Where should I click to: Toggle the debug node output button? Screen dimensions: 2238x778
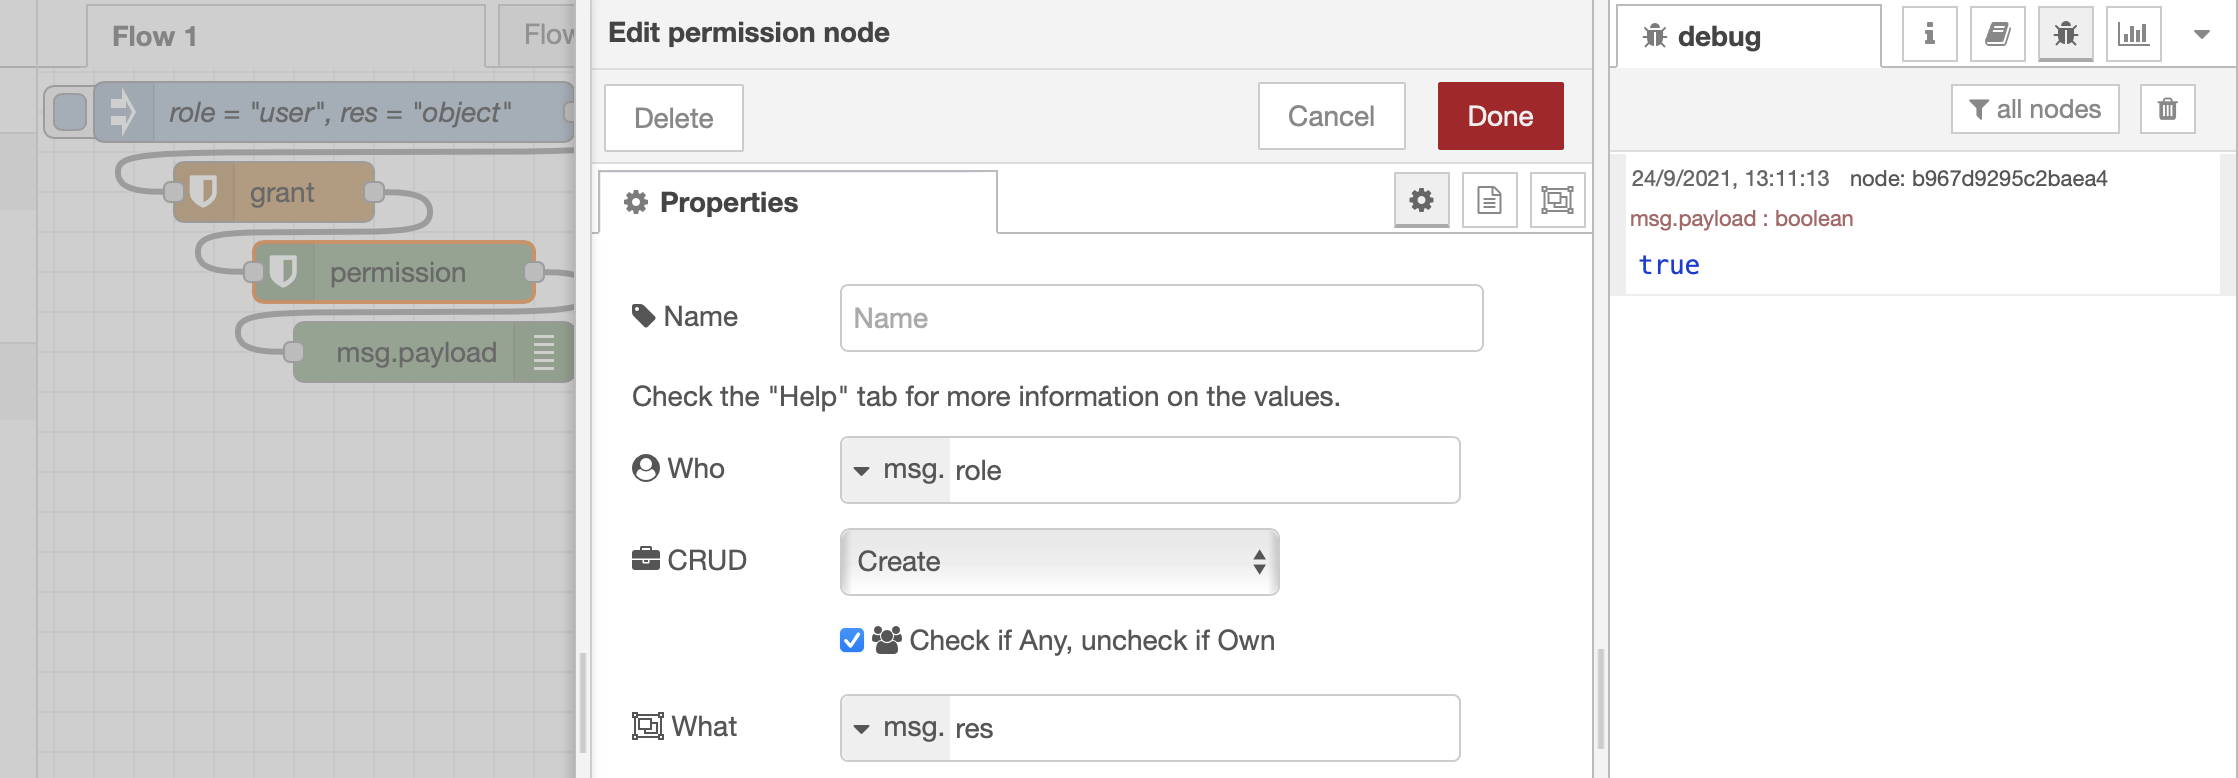click(543, 352)
